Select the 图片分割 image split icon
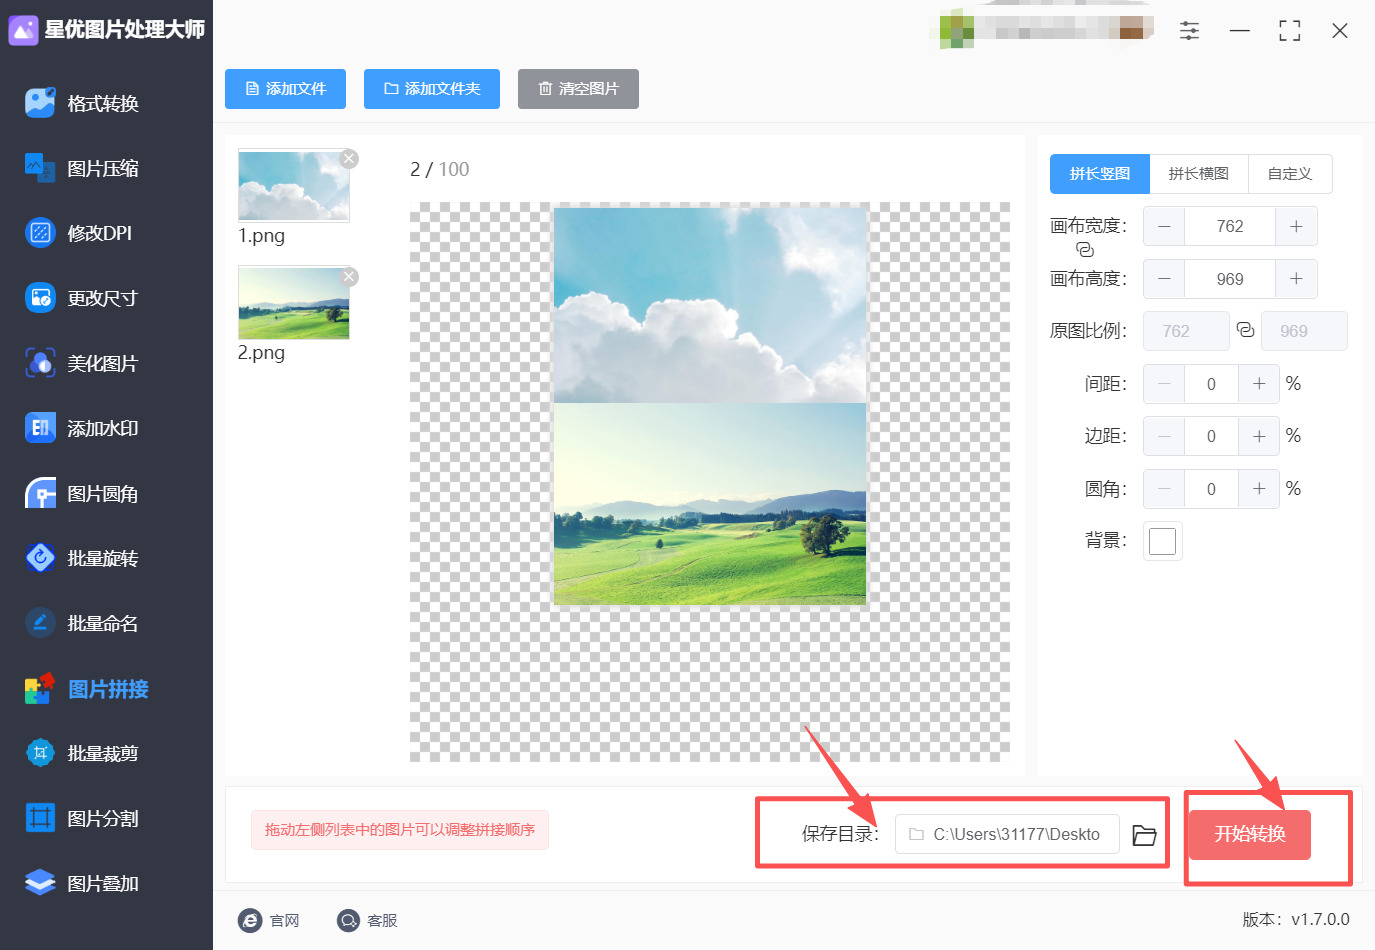Viewport: 1375px width, 950px height. (x=40, y=818)
